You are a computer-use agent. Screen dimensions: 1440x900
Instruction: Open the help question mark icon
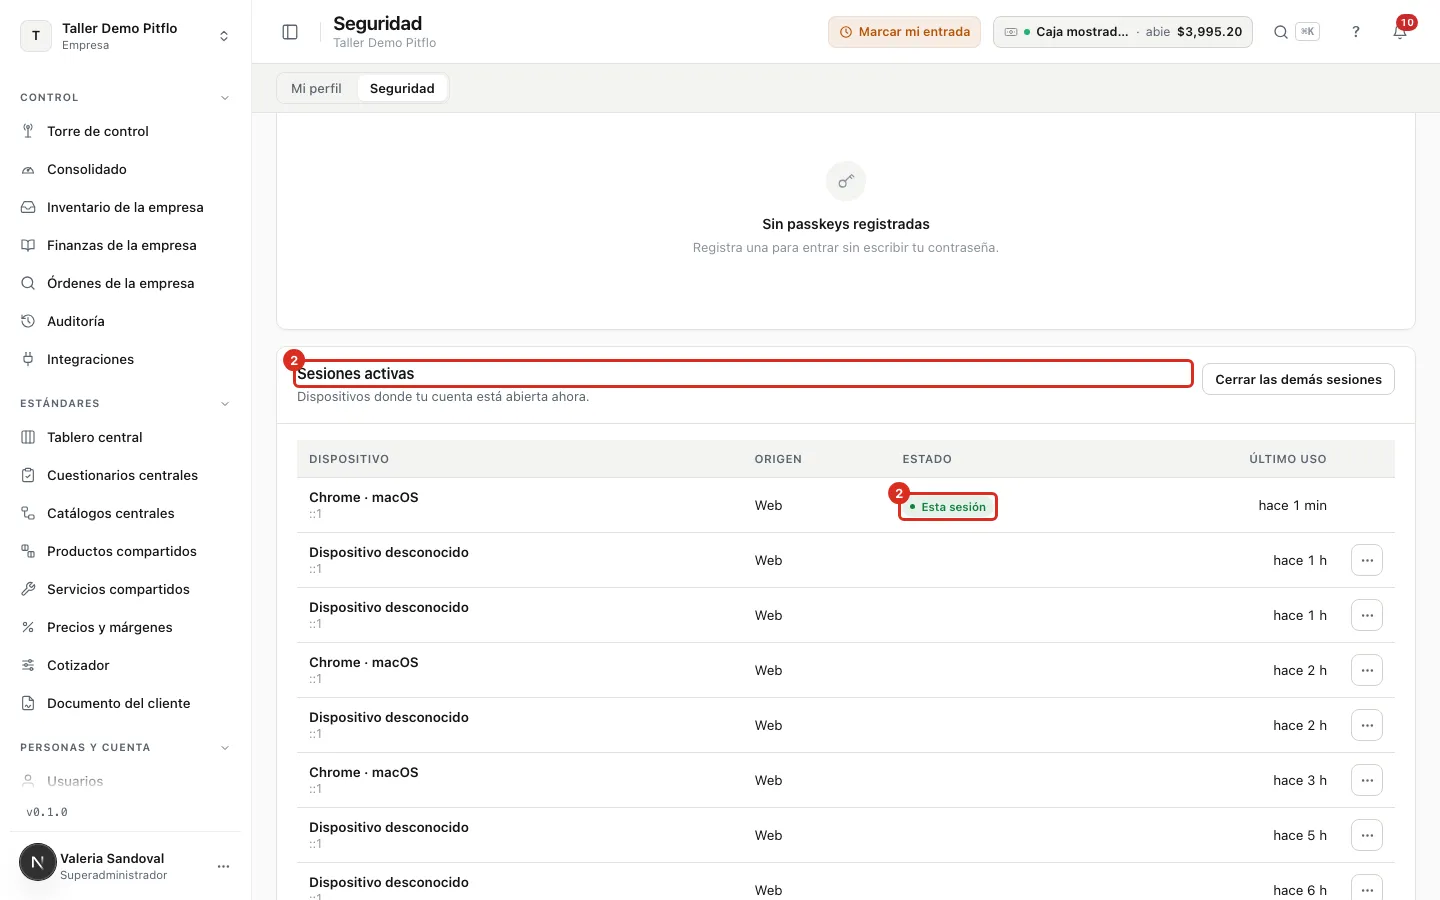(1356, 32)
